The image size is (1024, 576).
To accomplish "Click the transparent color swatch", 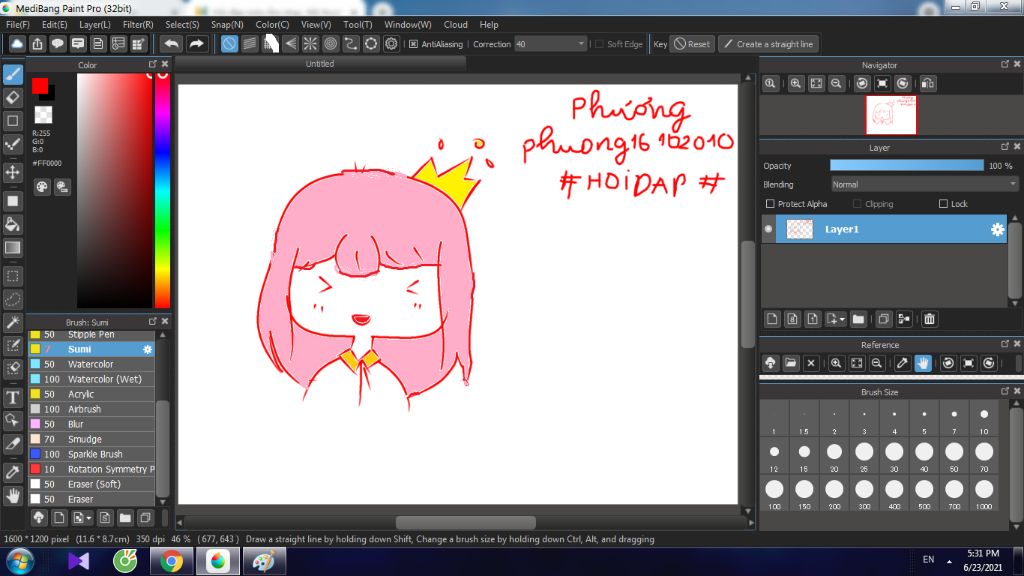I will (43, 114).
